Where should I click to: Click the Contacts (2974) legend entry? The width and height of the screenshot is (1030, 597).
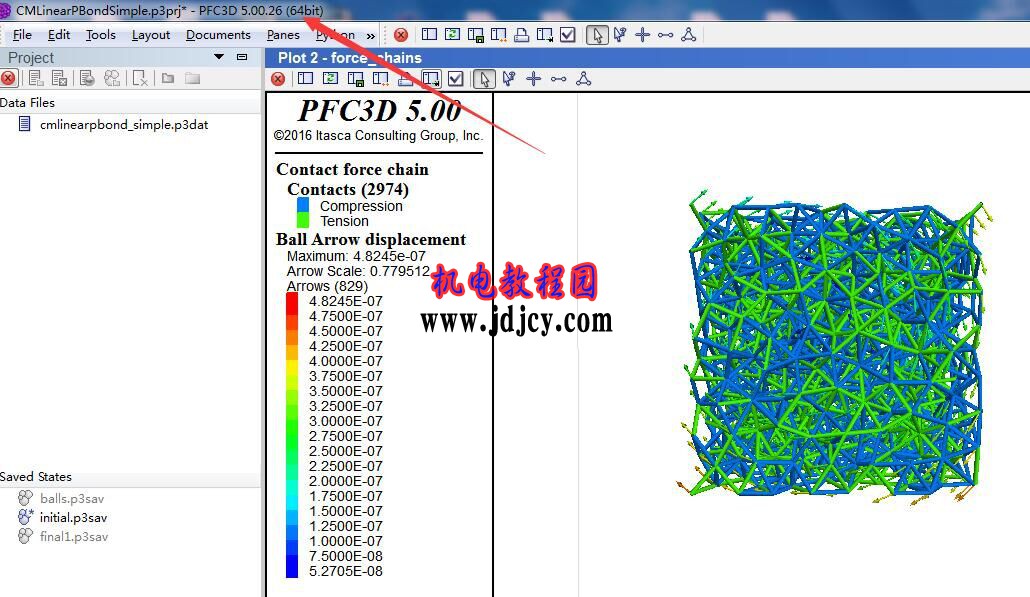[347, 189]
